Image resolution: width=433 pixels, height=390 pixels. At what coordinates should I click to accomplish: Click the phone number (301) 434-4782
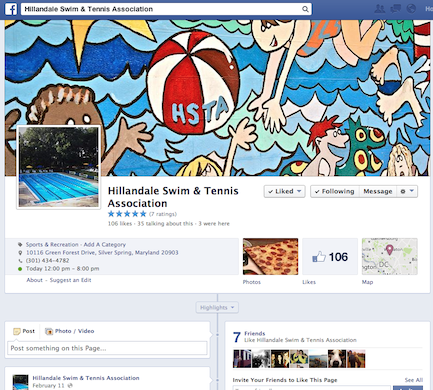pos(47,261)
